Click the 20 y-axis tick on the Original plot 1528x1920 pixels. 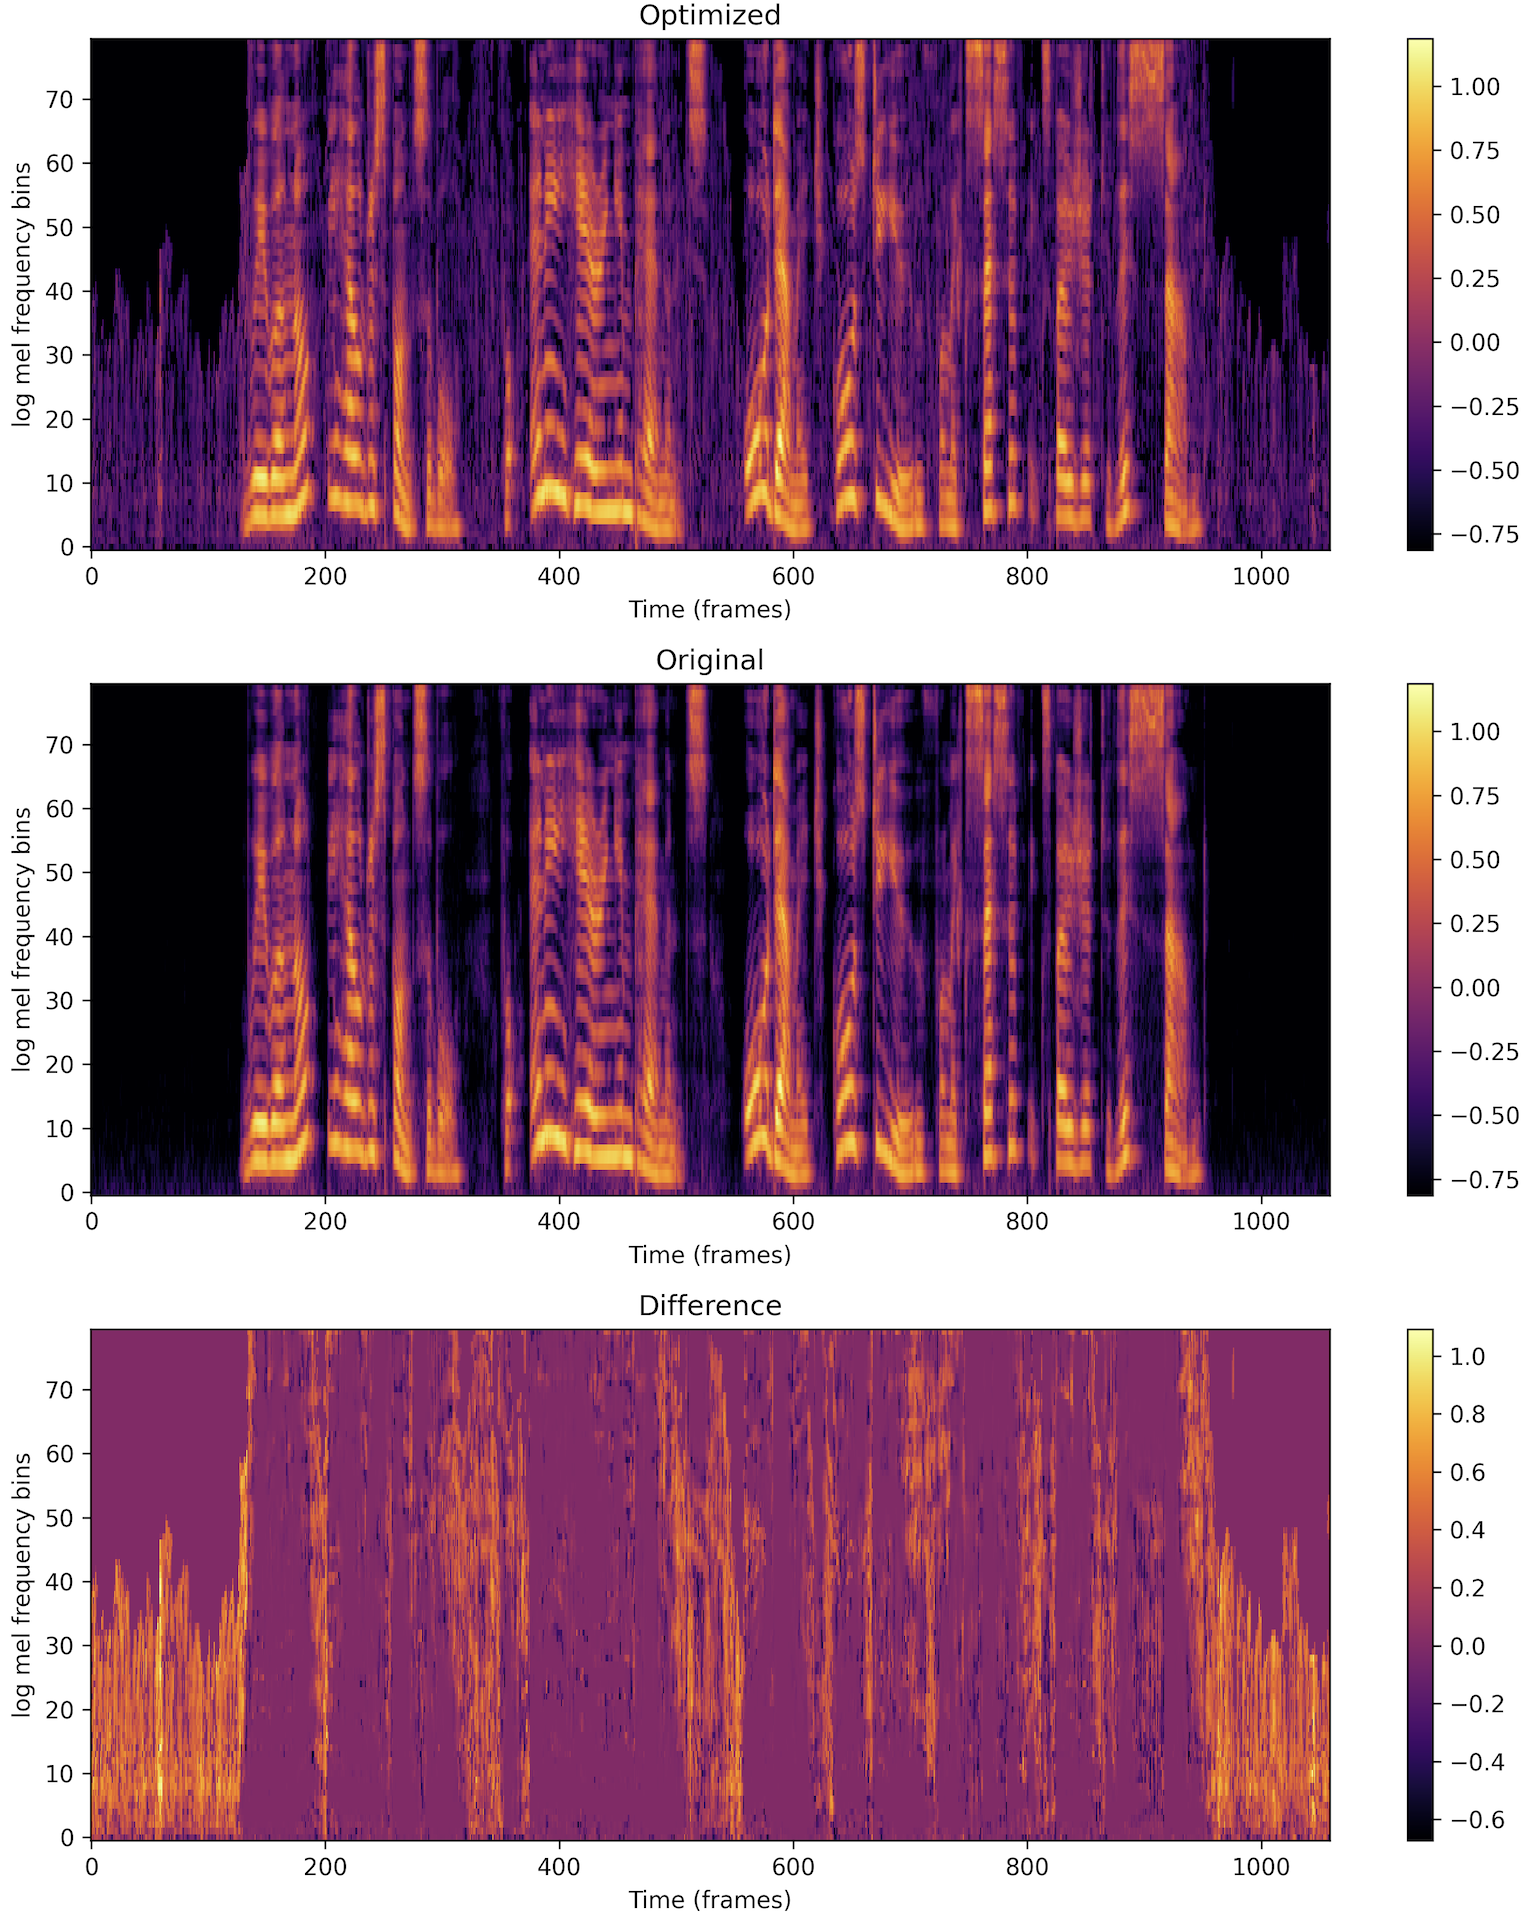point(60,1064)
